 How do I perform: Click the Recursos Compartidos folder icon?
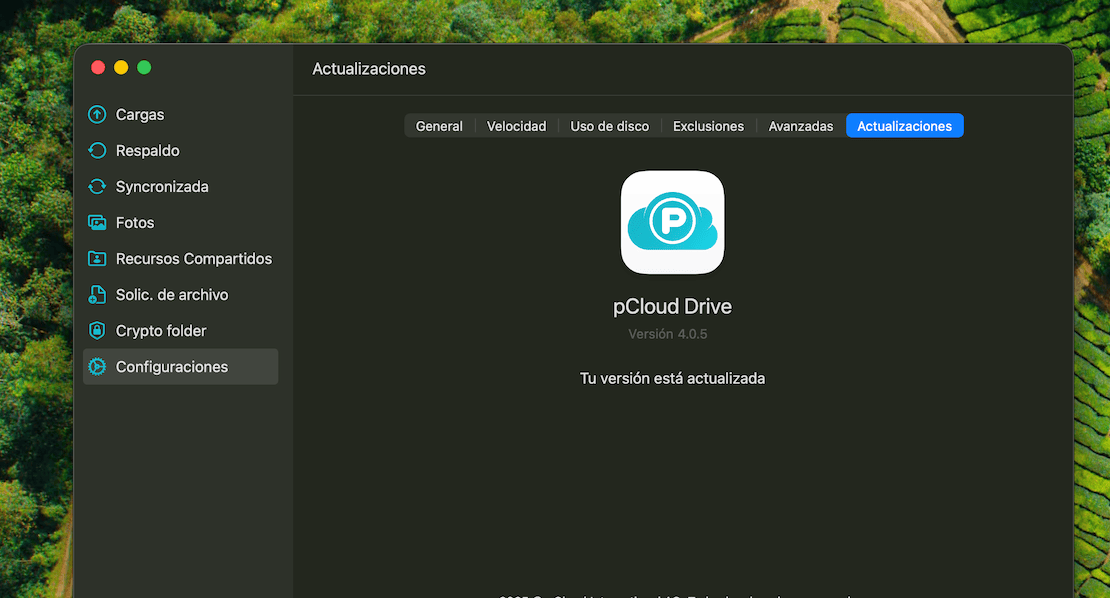[x=97, y=259]
